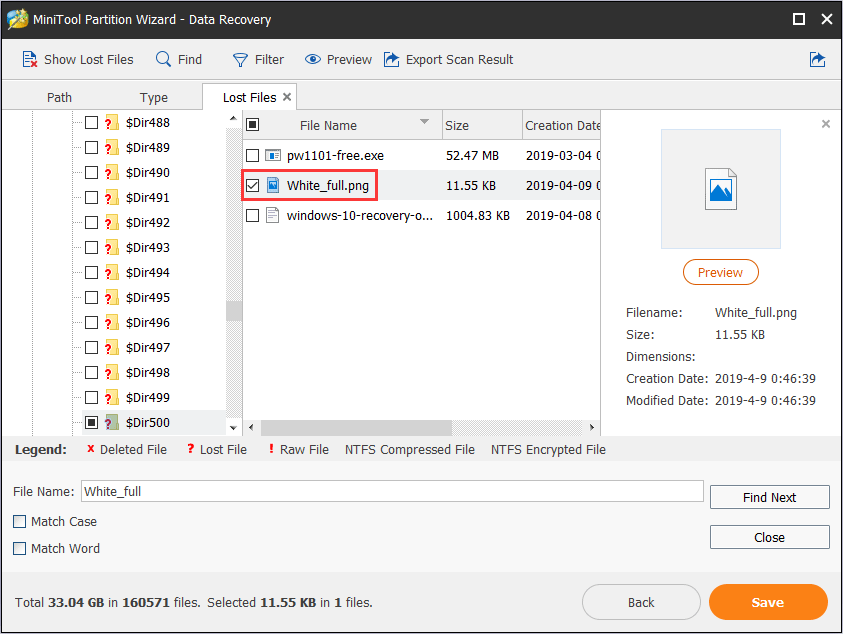
Task: Click the Save button
Action: pos(767,602)
